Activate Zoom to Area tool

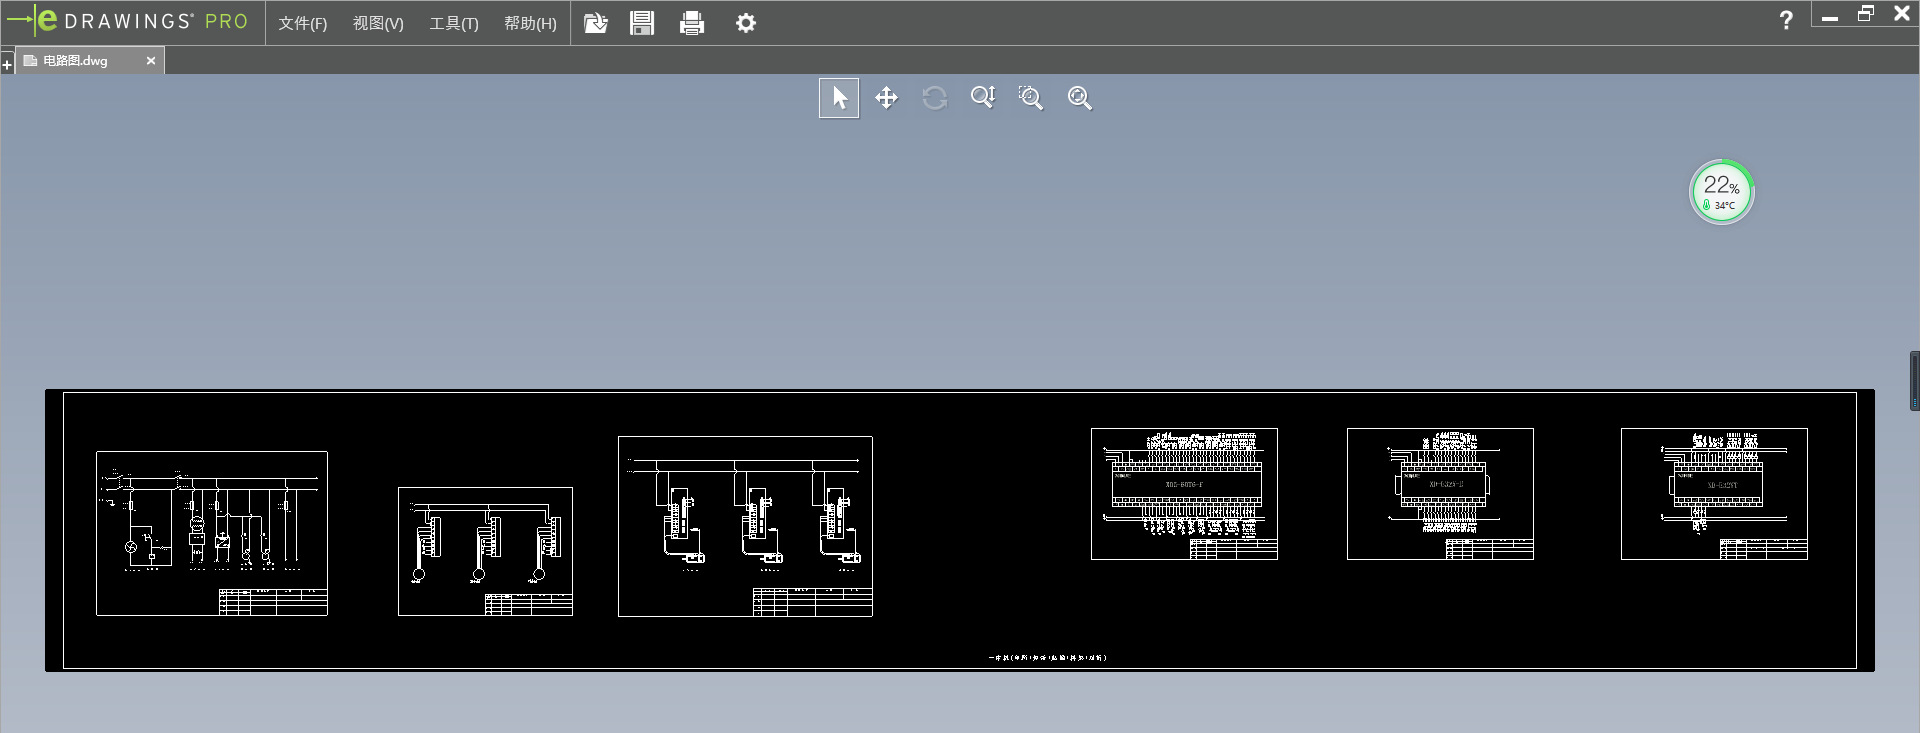pos(1031,98)
